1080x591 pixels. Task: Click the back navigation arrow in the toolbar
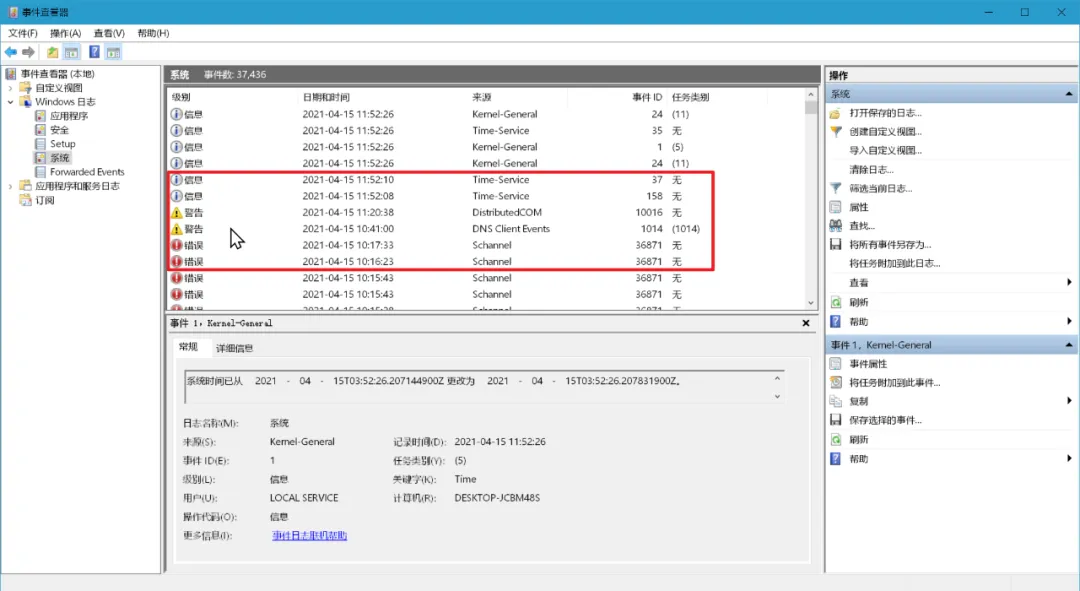tap(13, 52)
